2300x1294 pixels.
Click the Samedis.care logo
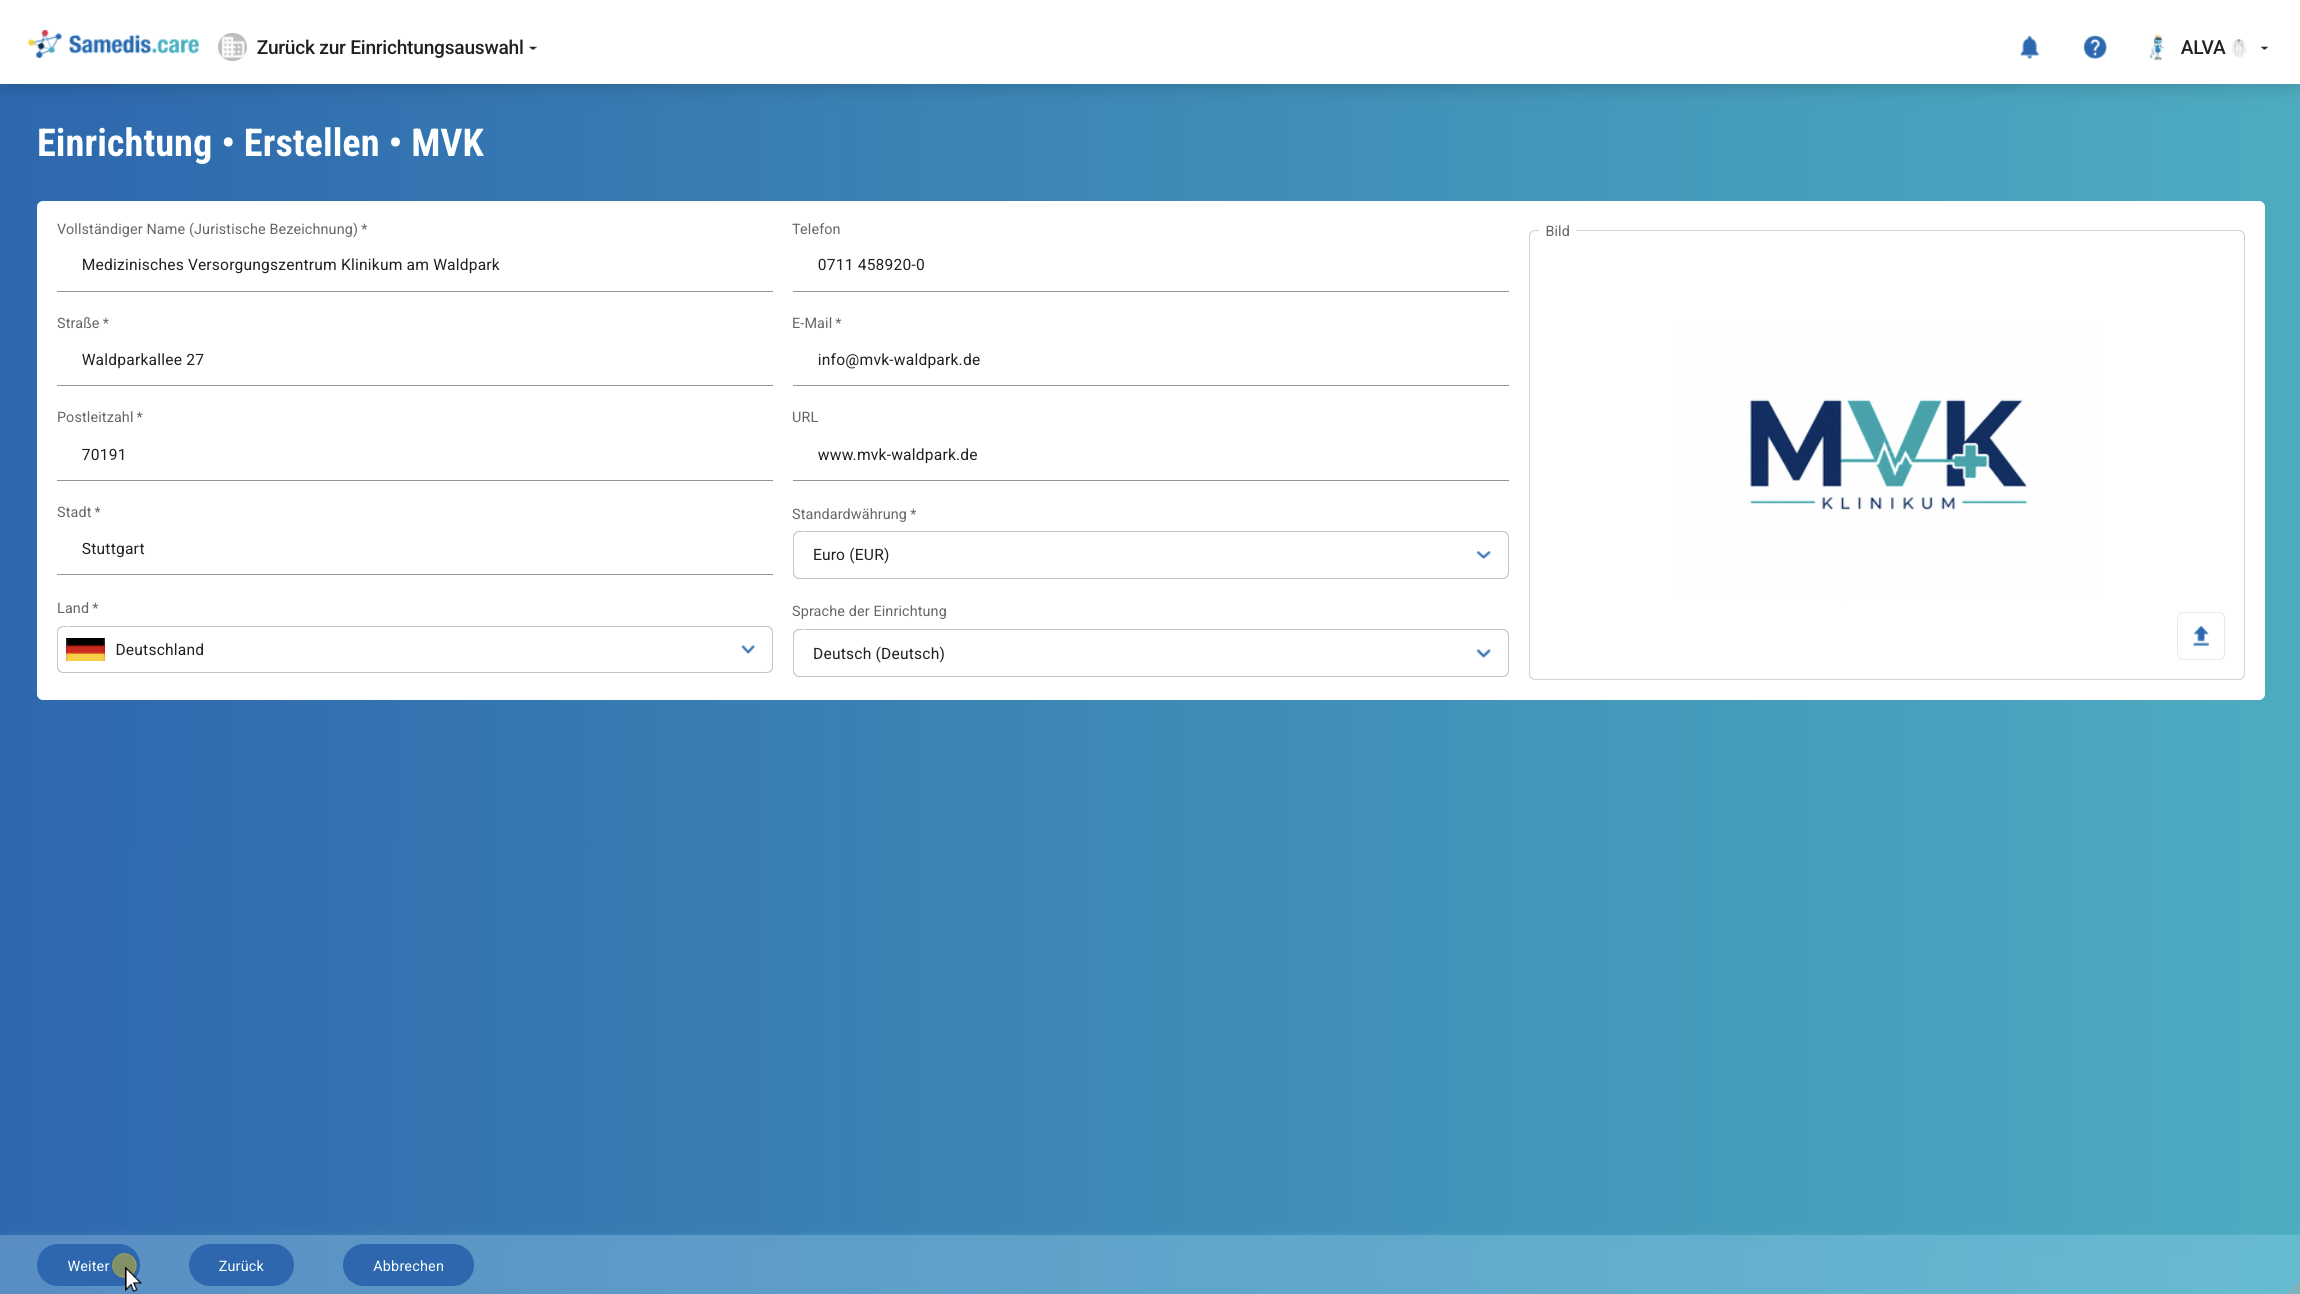[114, 45]
